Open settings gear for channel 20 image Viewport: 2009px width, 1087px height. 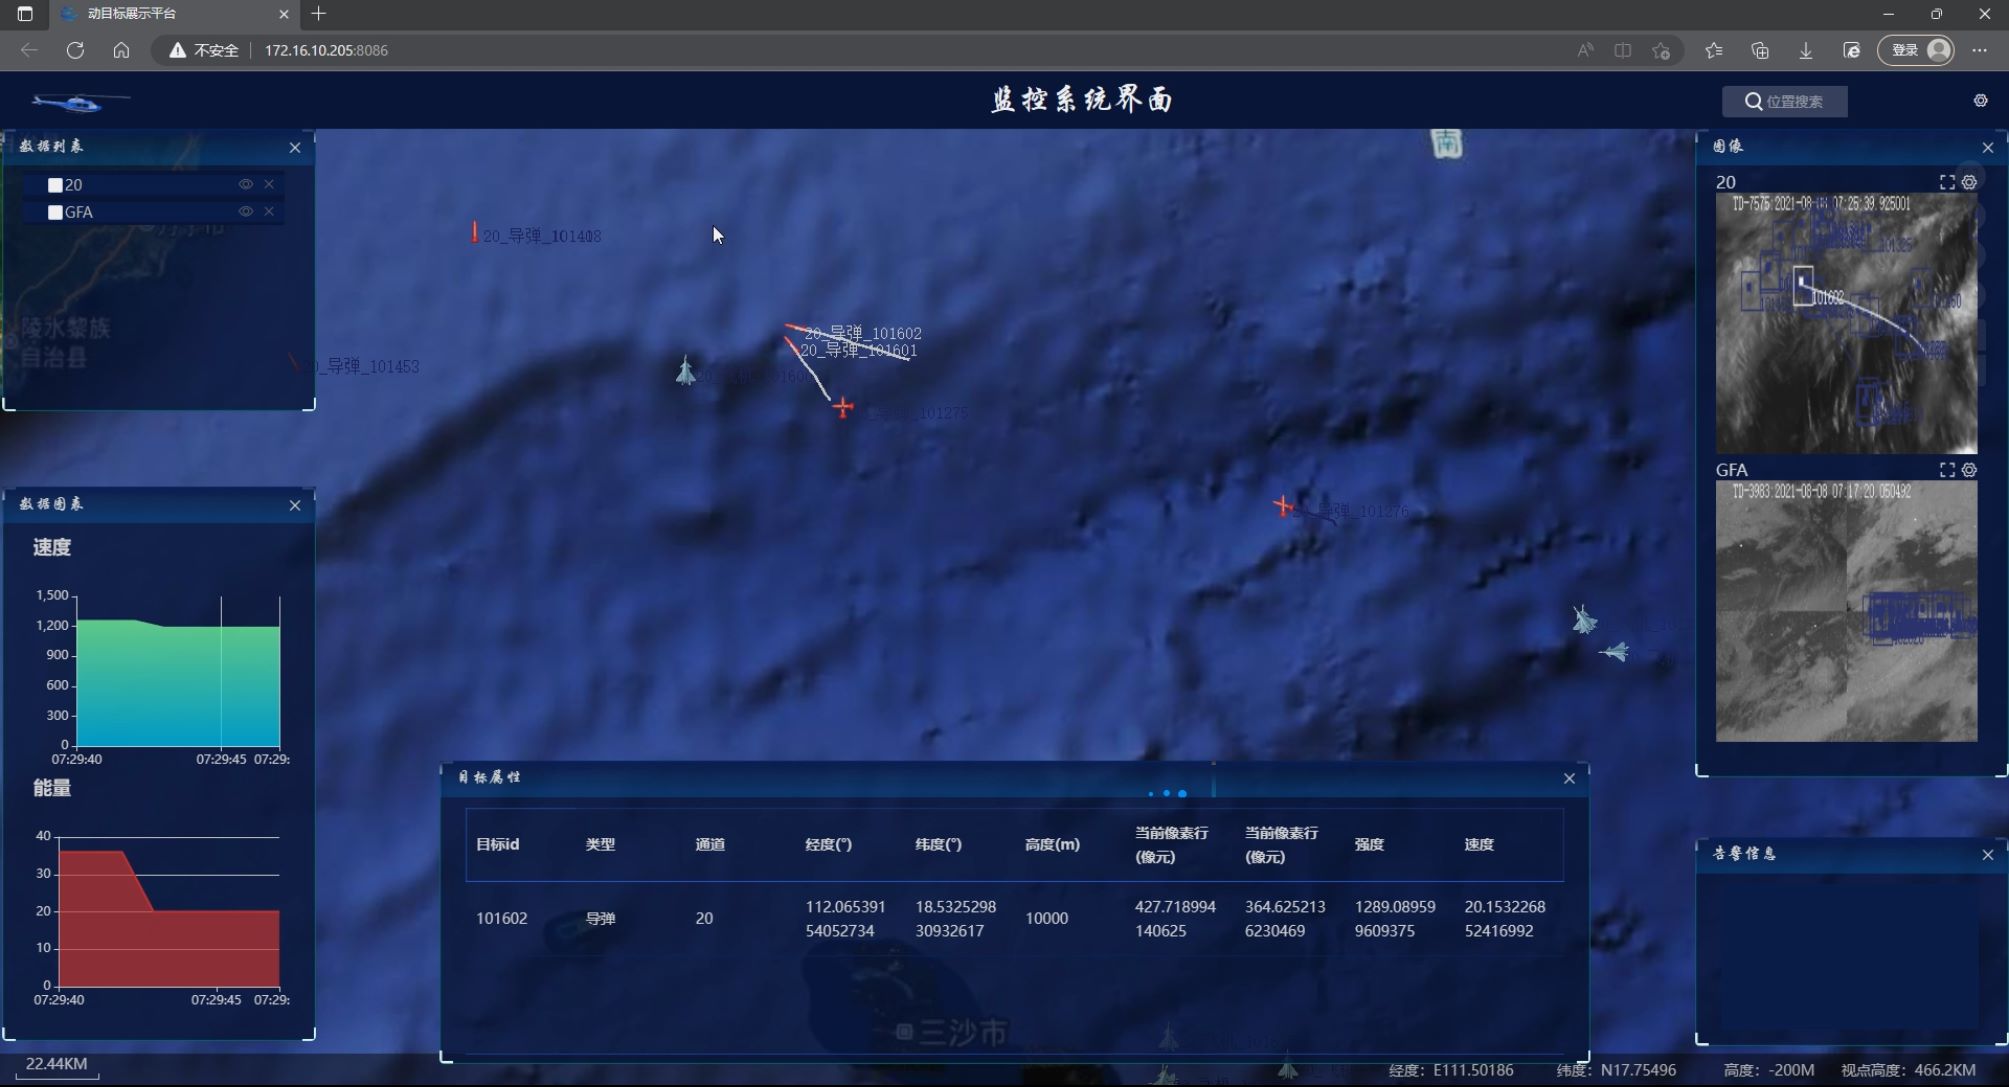coord(1969,182)
